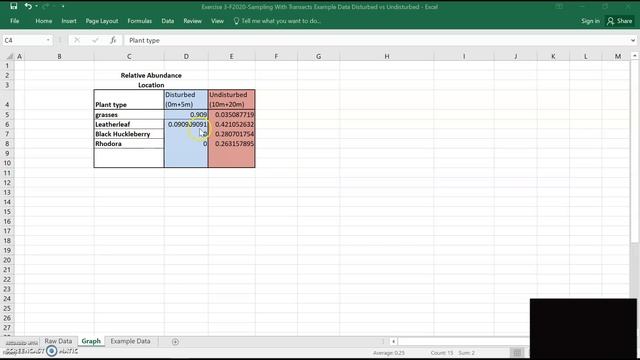Switch to the Home ribbon tab

[44, 21]
